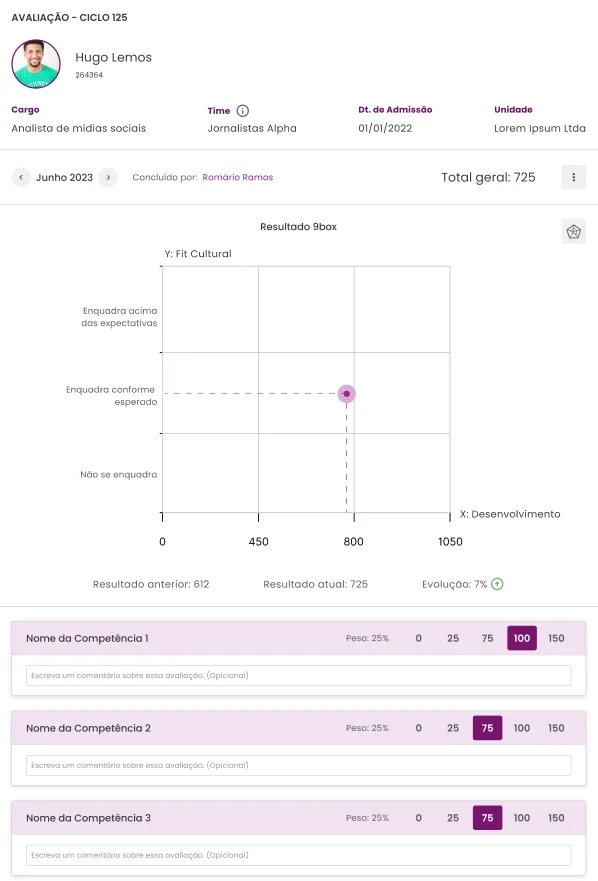Click Lorem Ipsum Ltda unit name
This screenshot has height=881, width=598.
coord(540,128)
